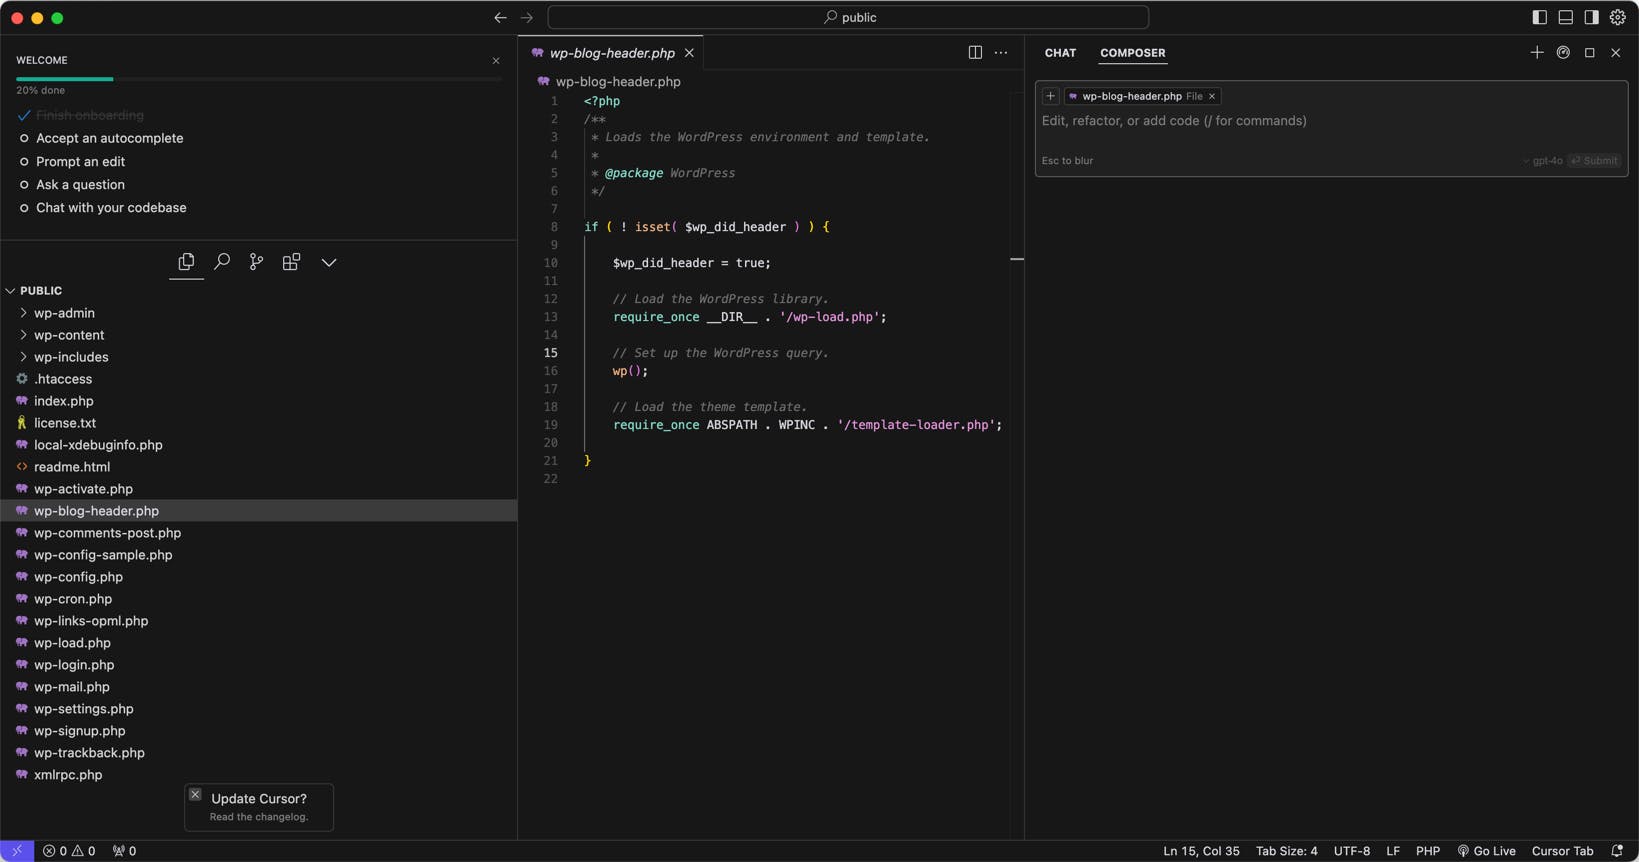
Task: Open the Explorer files icon
Action: 186,262
